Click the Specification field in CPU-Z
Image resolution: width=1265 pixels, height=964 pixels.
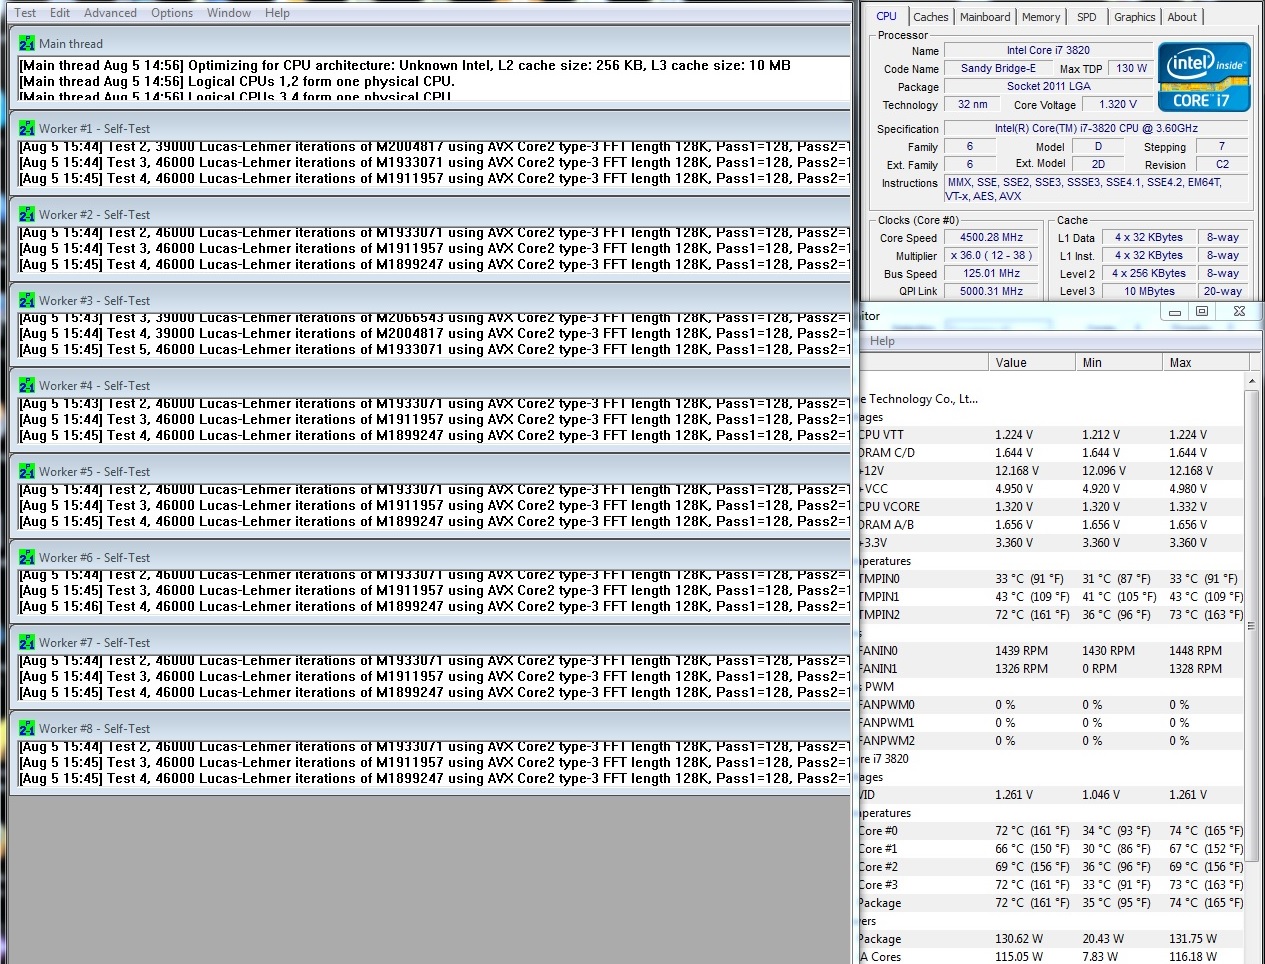[x=1096, y=128]
